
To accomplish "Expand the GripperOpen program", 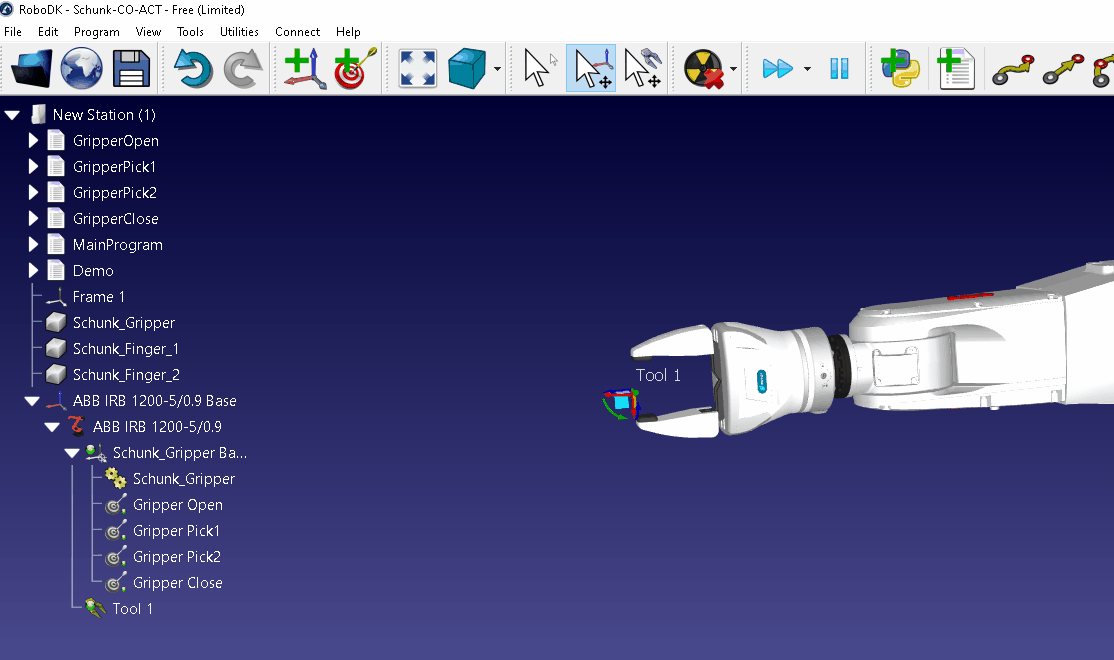I will [x=33, y=141].
